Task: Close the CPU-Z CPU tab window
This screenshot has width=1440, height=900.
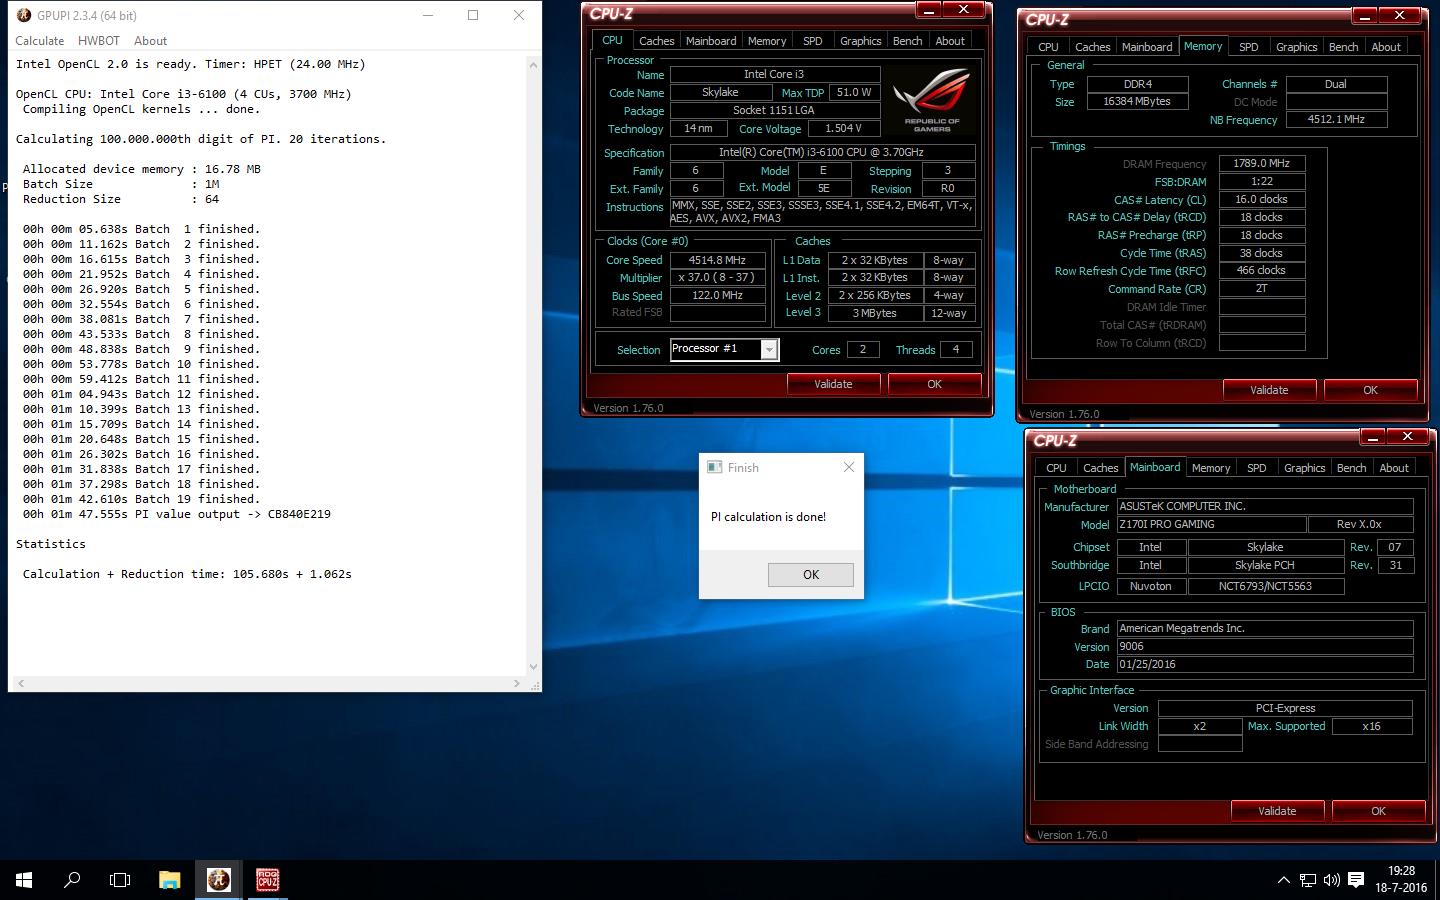Action: (x=964, y=10)
